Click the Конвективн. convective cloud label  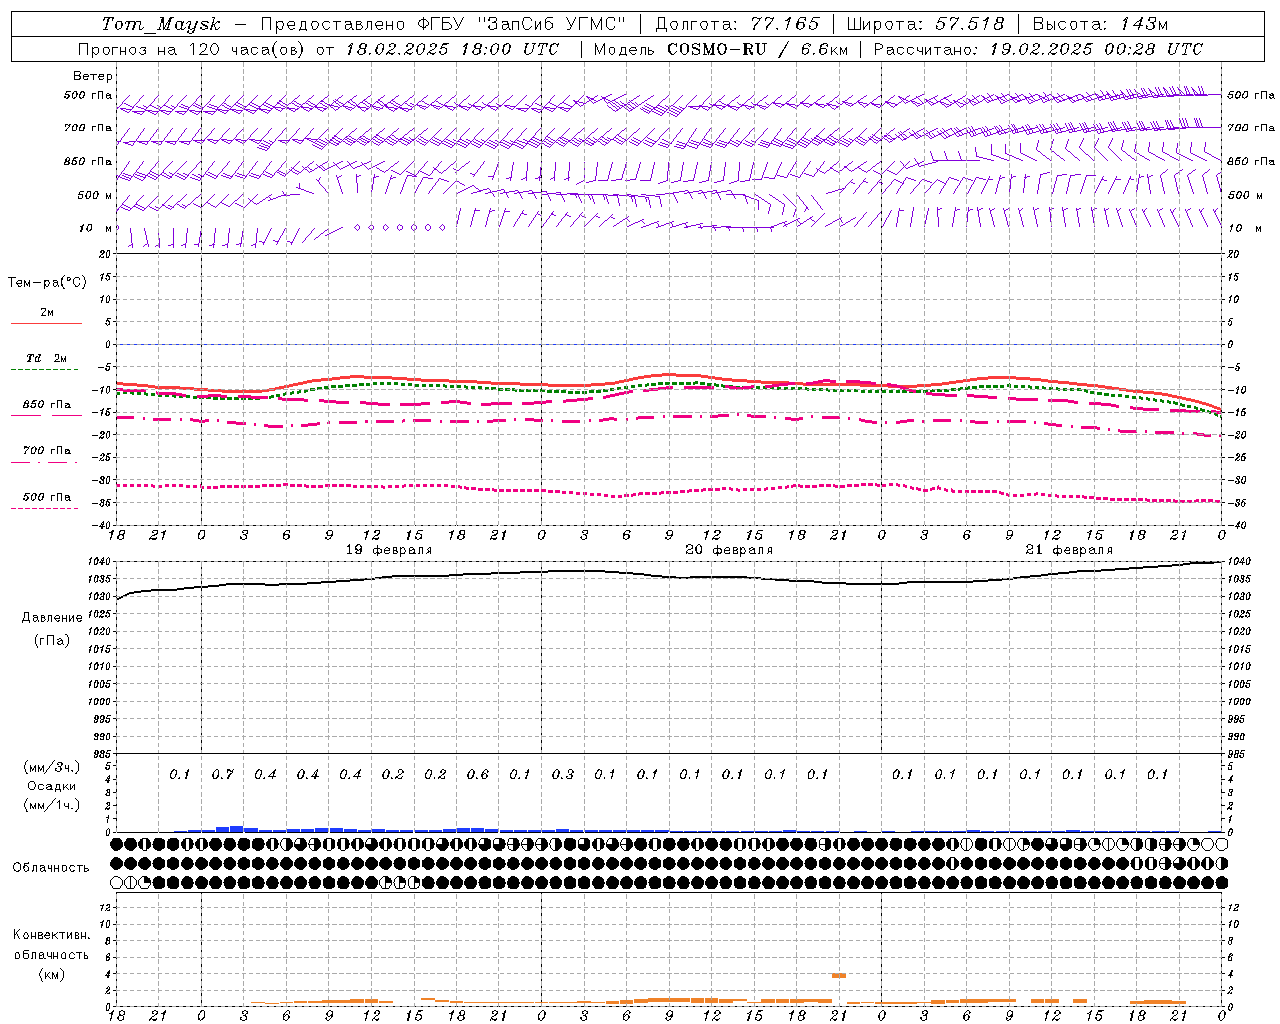pos(51,935)
